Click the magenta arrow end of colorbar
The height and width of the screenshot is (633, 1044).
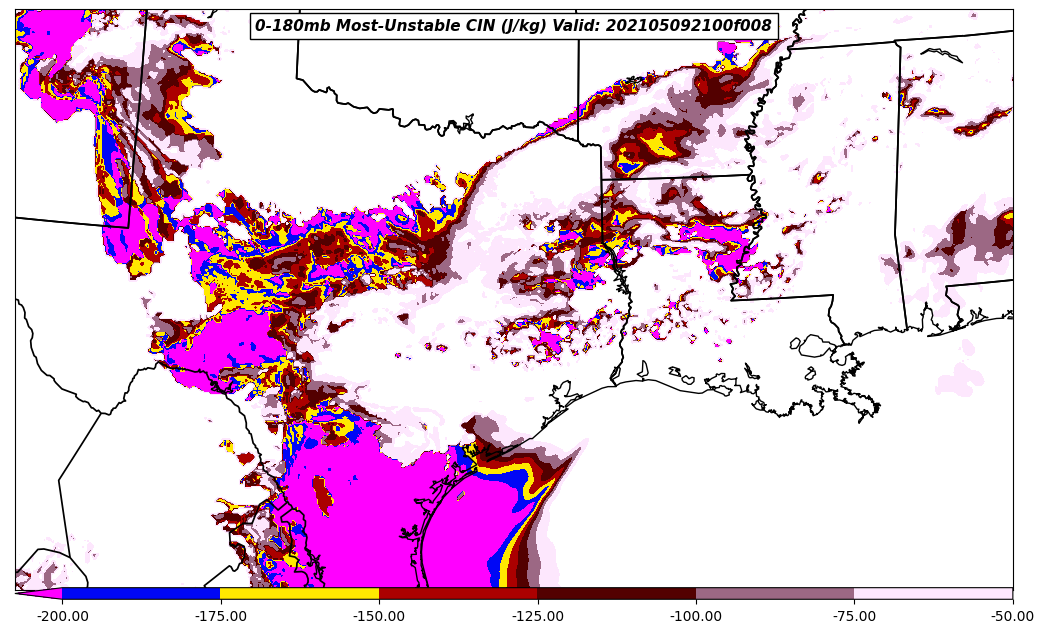point(40,593)
